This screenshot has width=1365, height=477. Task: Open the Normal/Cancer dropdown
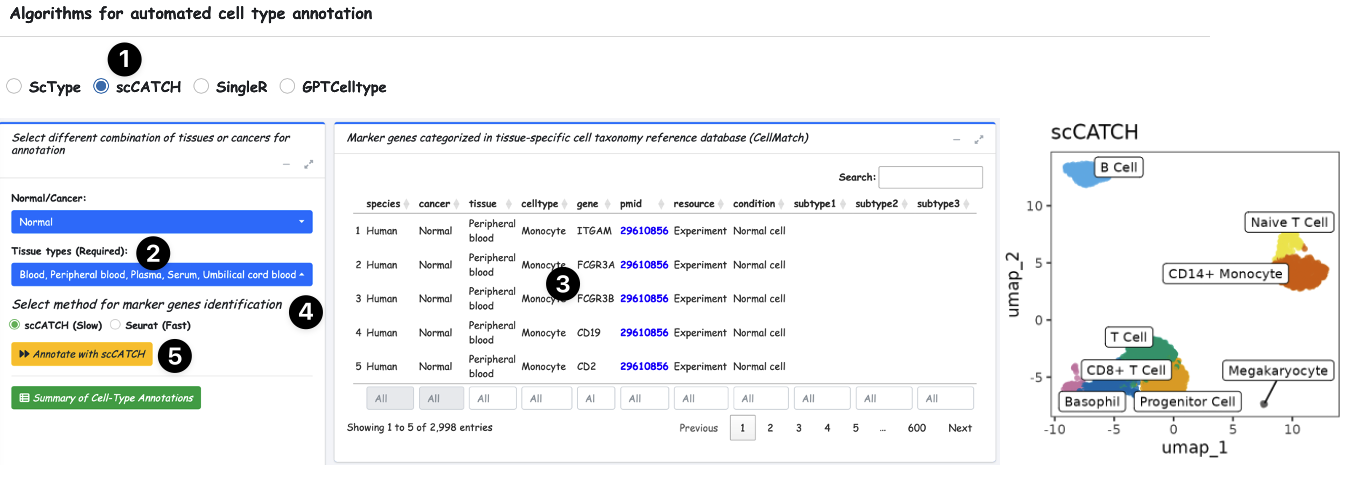[x=161, y=222]
